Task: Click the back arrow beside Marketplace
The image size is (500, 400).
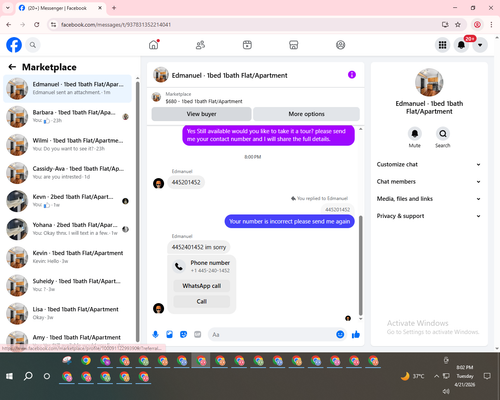Action: pos(12,67)
